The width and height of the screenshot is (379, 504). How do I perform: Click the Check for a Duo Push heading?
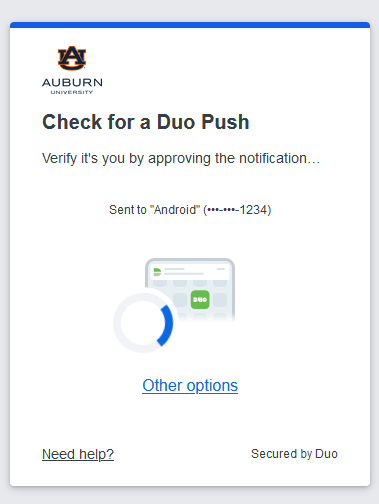146,122
